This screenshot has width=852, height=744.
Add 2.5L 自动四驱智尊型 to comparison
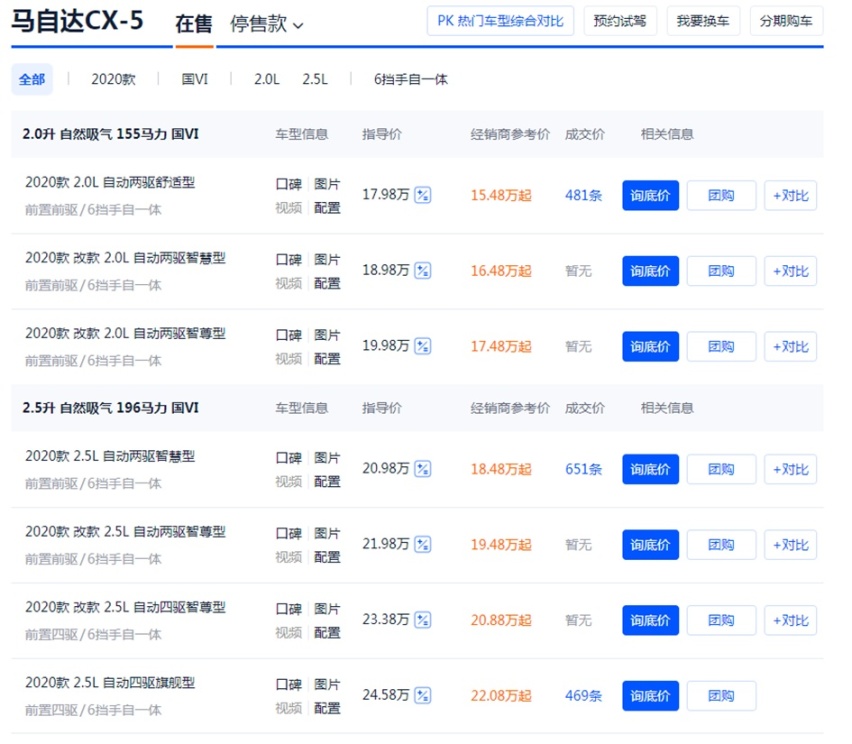click(x=791, y=620)
